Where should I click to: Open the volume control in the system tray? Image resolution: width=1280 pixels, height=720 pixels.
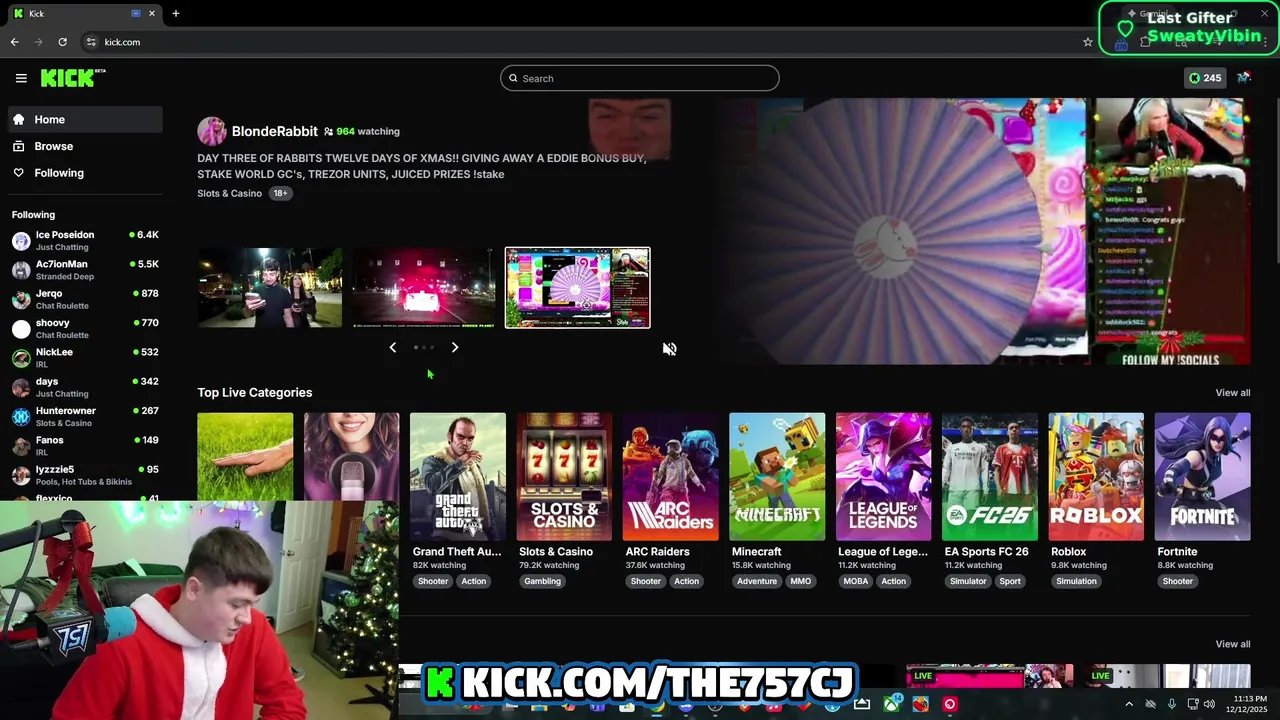(1209, 704)
